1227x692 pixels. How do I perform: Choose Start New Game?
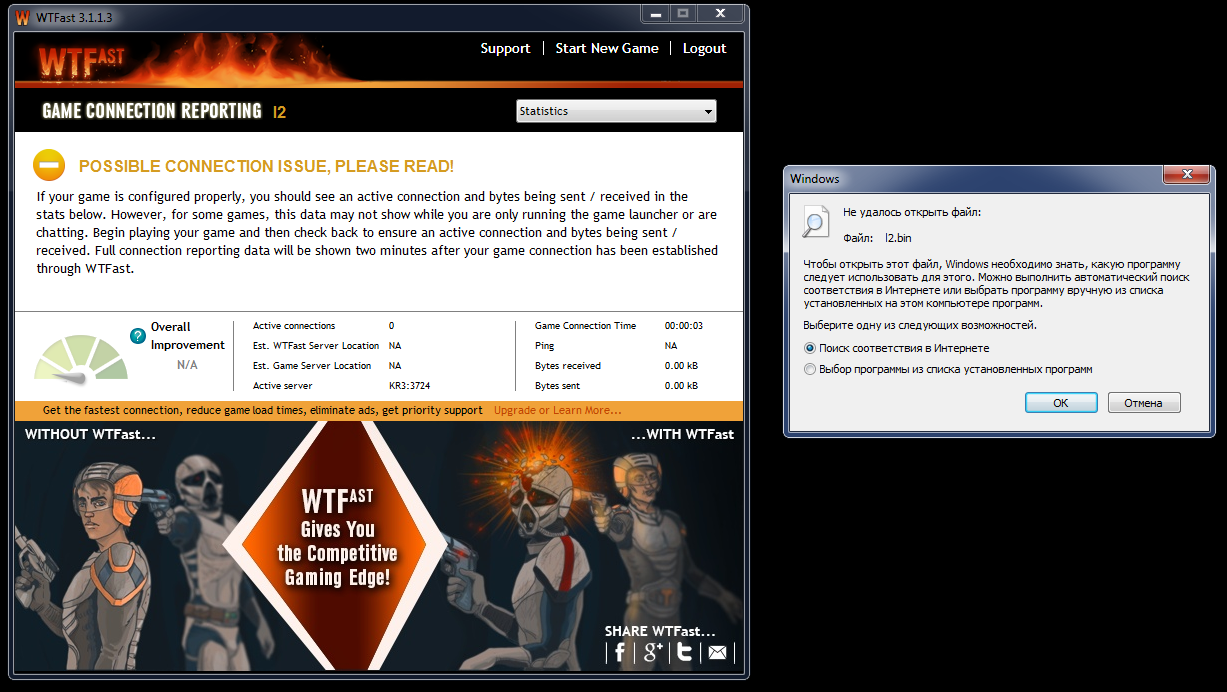[x=607, y=48]
